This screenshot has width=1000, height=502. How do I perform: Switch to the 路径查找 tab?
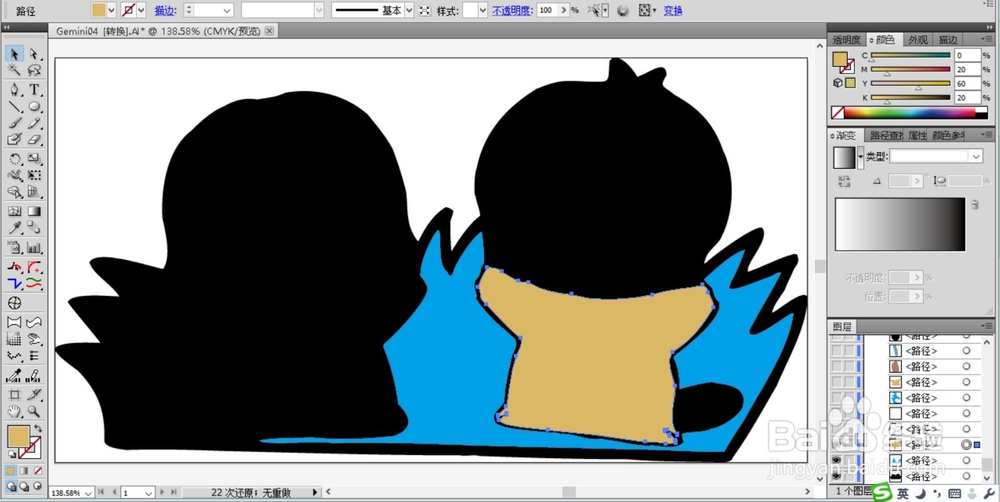pyautogui.click(x=886, y=135)
